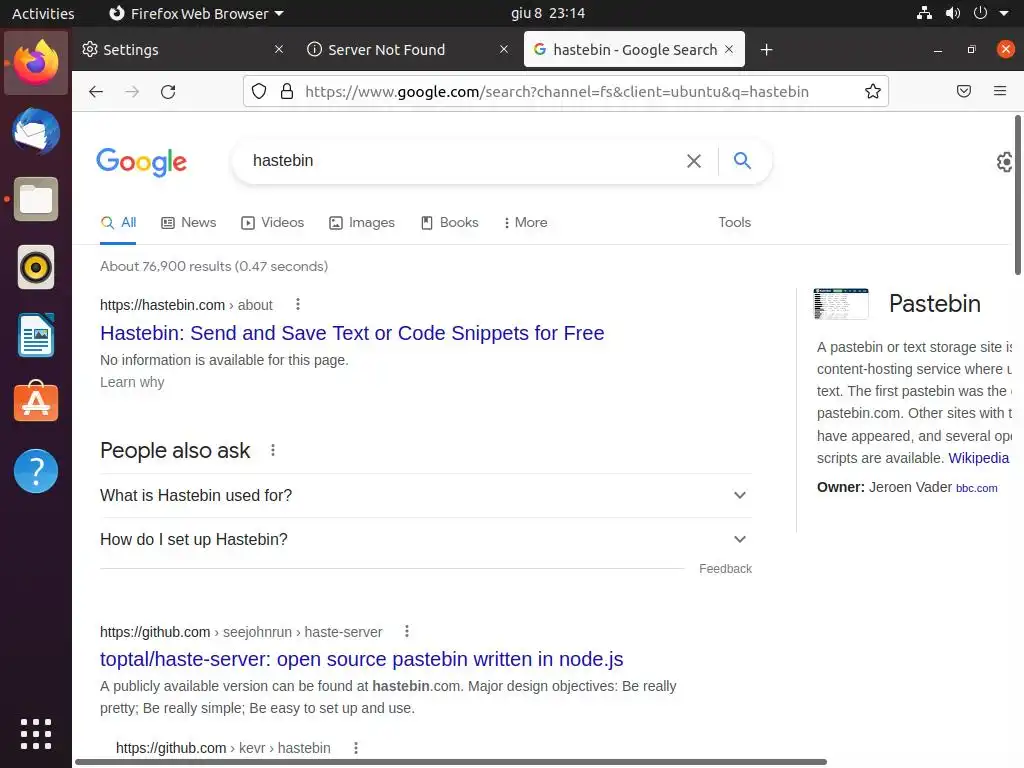Submit search with magnifier button

(742, 161)
